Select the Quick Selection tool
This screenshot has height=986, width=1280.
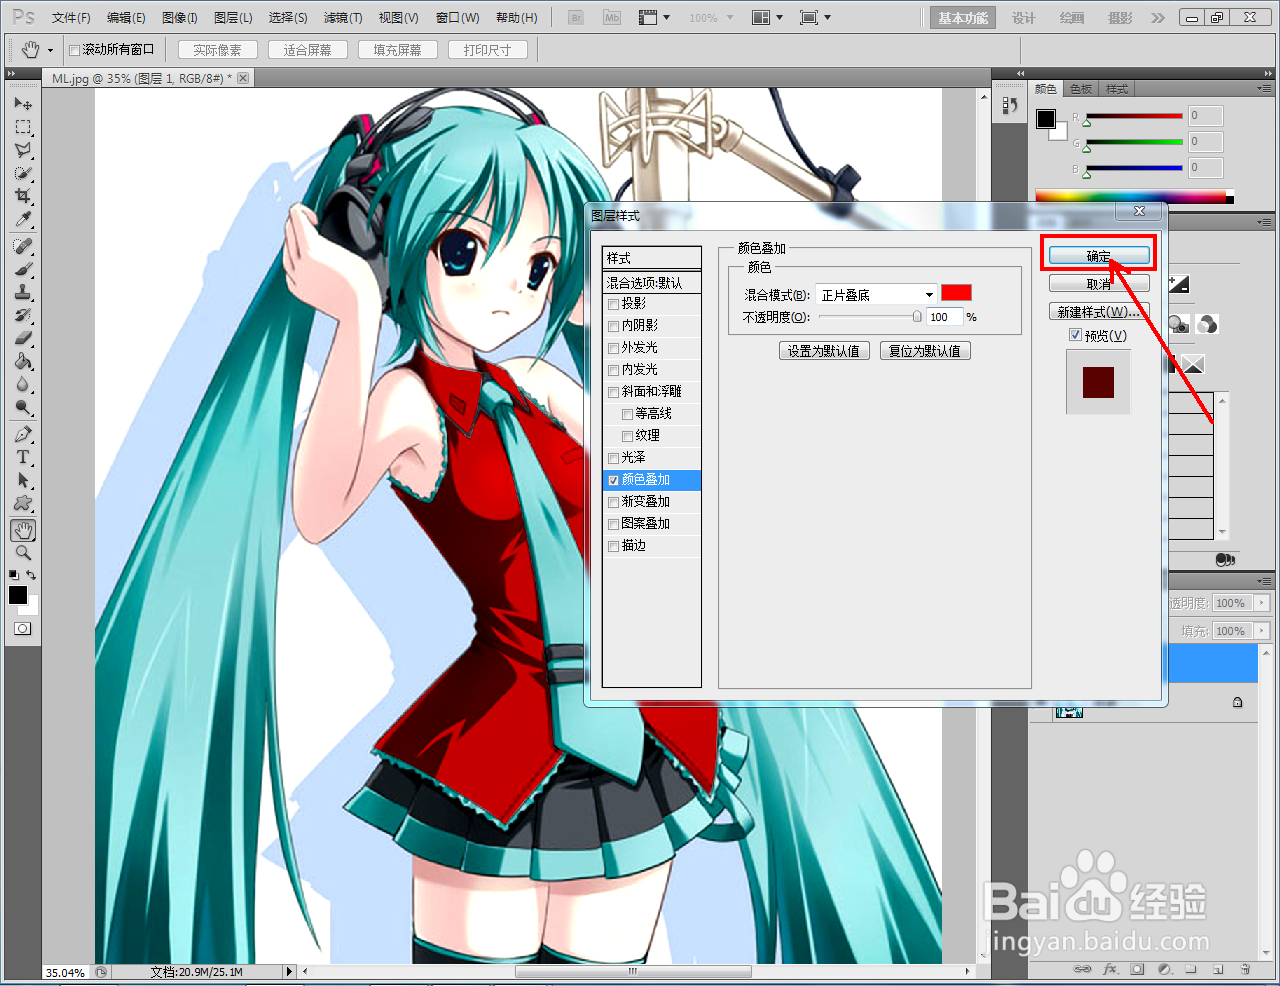(23, 173)
